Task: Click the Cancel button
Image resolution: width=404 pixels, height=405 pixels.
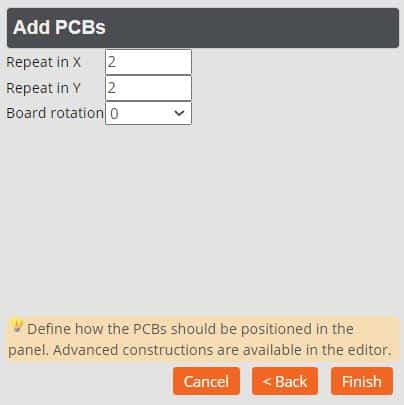Action: (206, 381)
